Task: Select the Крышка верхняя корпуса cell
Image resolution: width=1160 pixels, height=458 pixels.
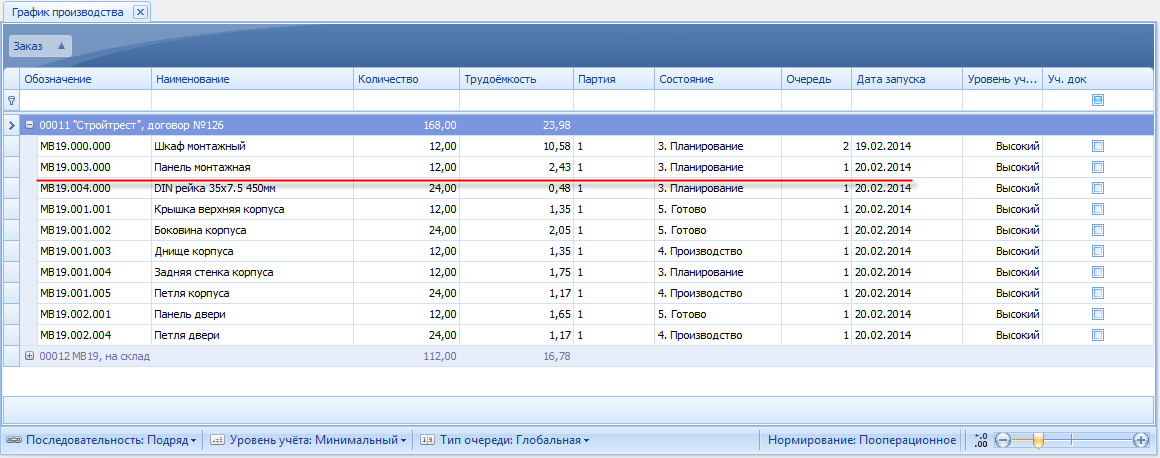Action: tap(252, 209)
